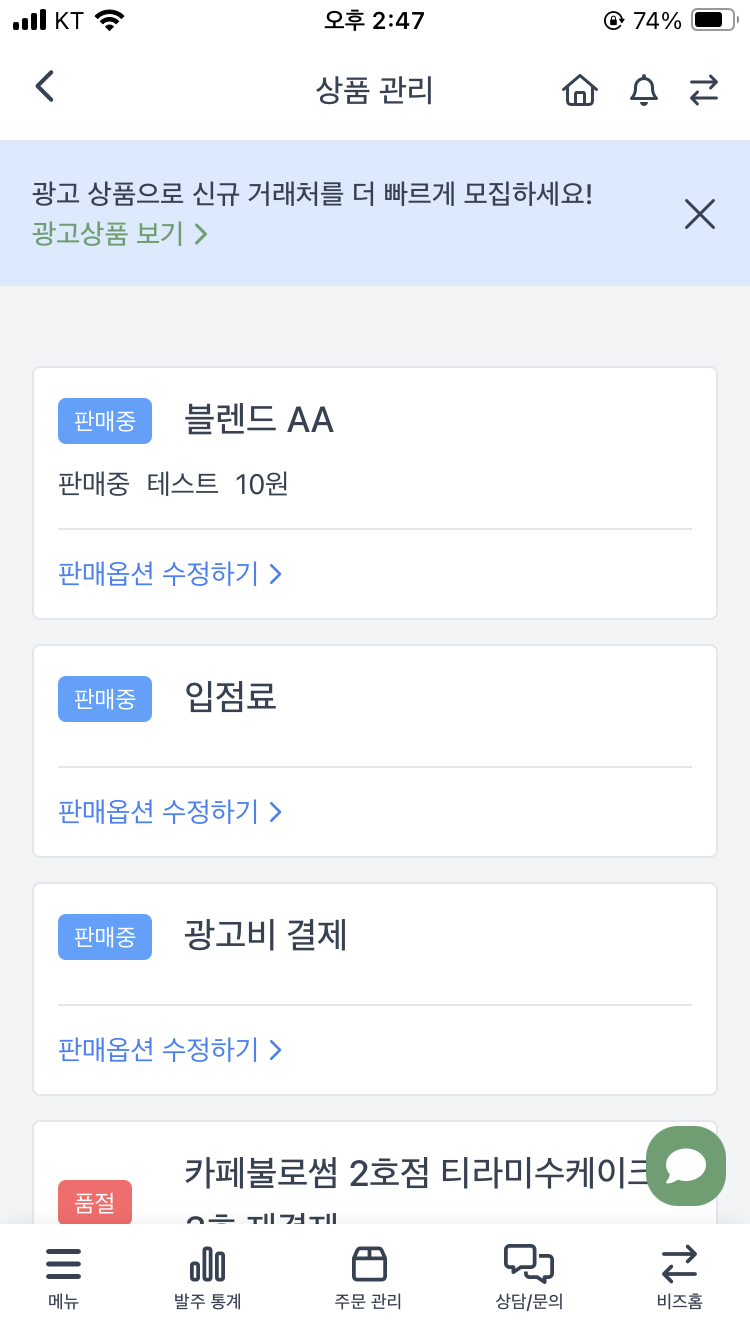Image resolution: width=750 pixels, height=1334 pixels.
Task: Follow the 광고상품 보기 link
Action: point(120,234)
